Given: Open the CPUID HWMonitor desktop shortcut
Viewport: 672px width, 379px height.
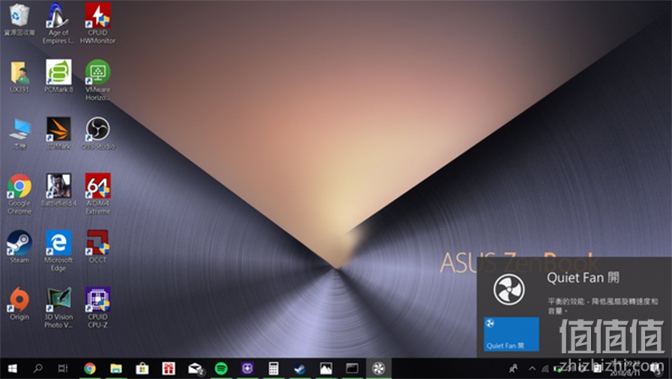Looking at the screenshot, I should point(98,23).
